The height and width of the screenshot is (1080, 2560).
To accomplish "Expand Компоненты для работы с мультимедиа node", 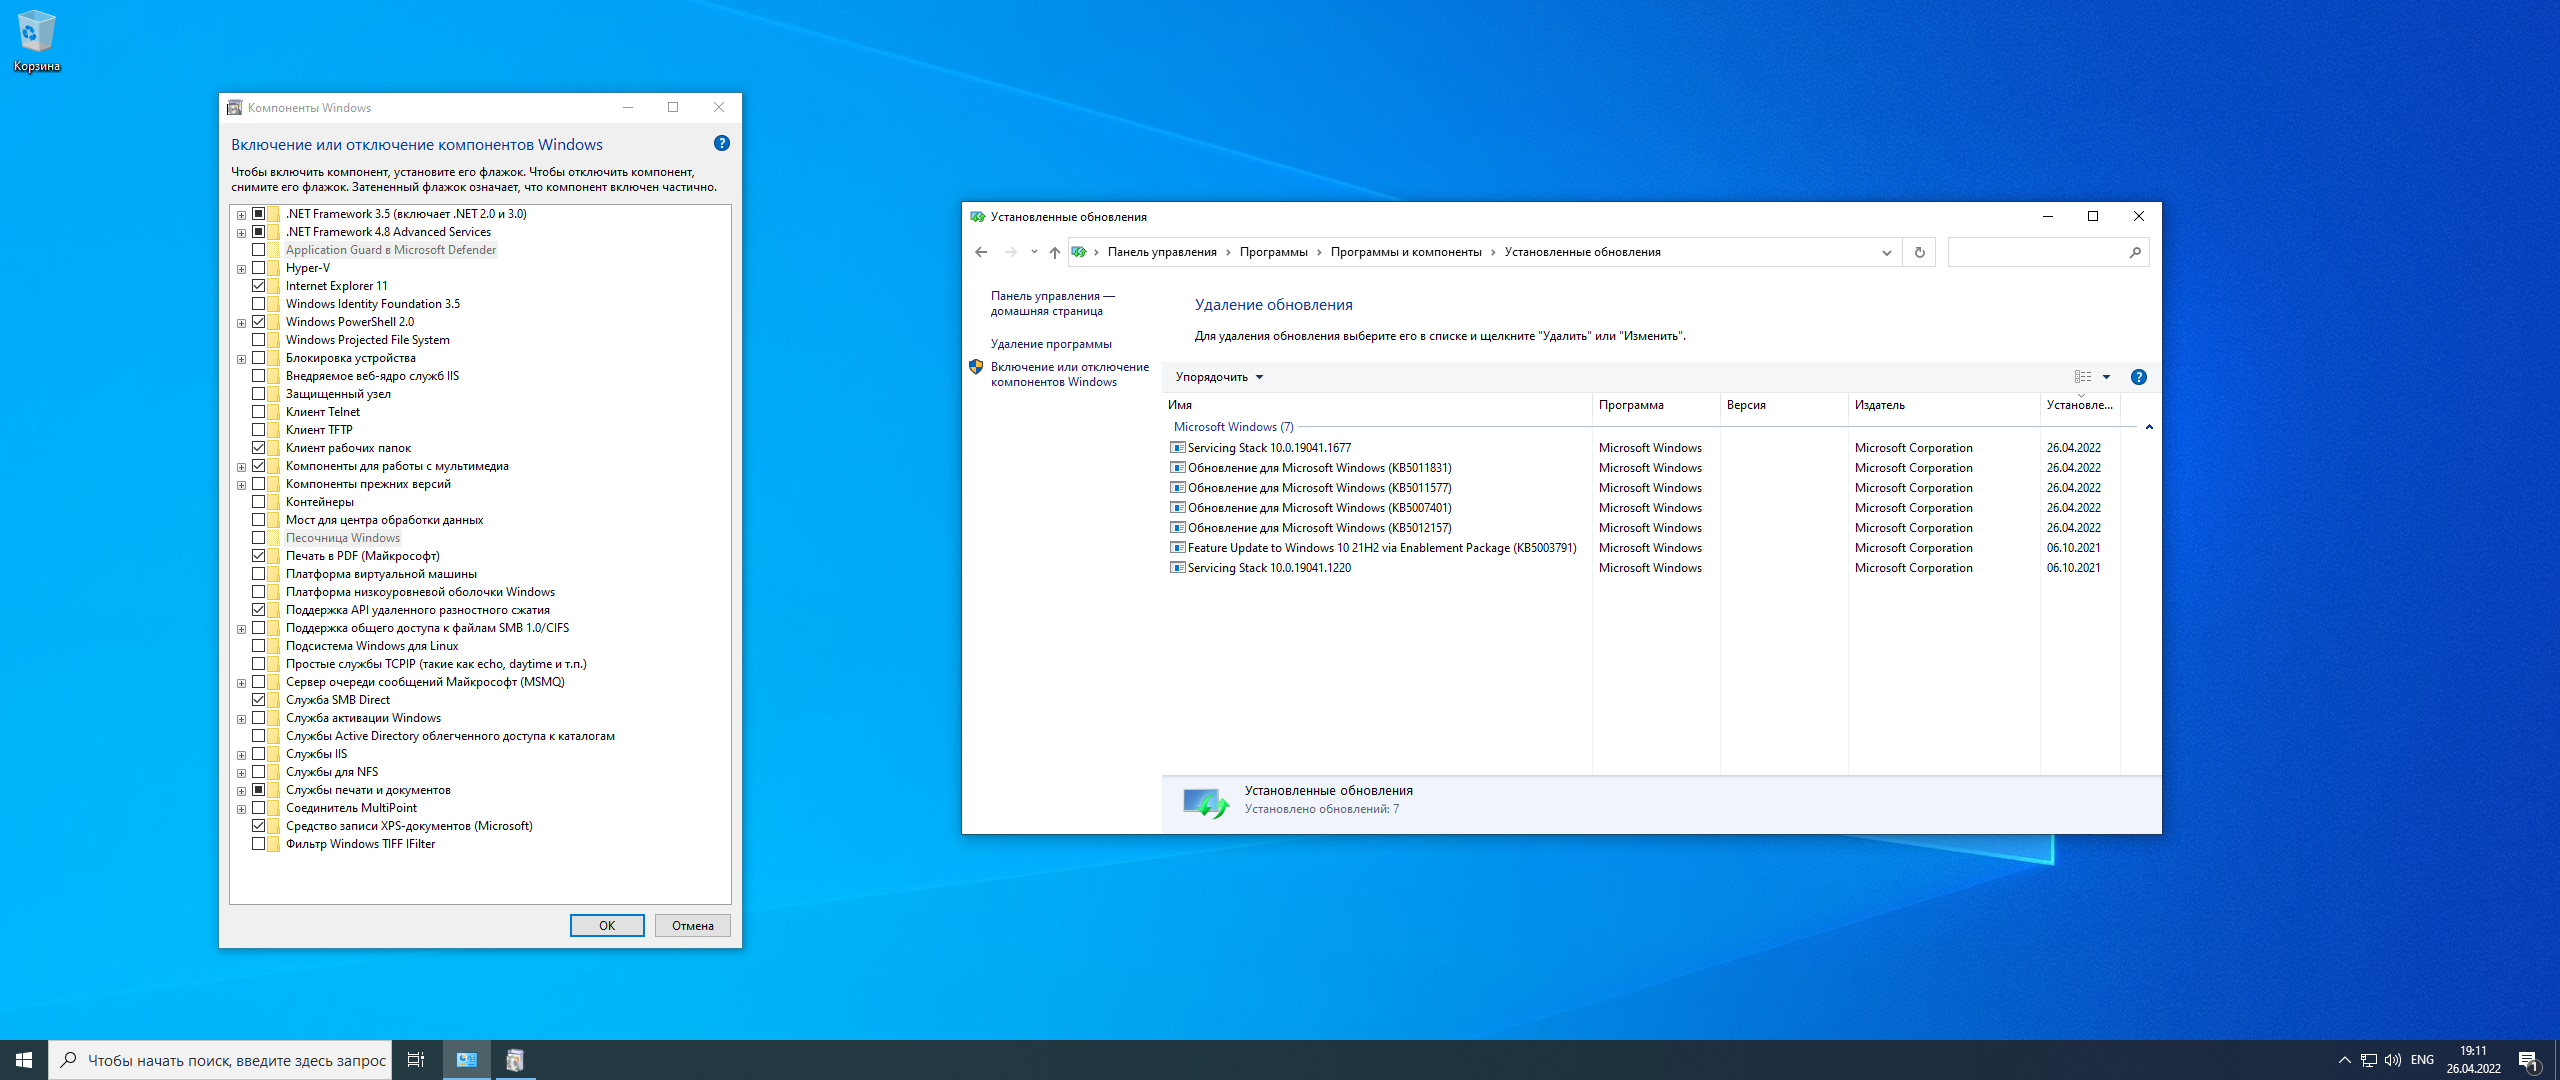I will [241, 467].
